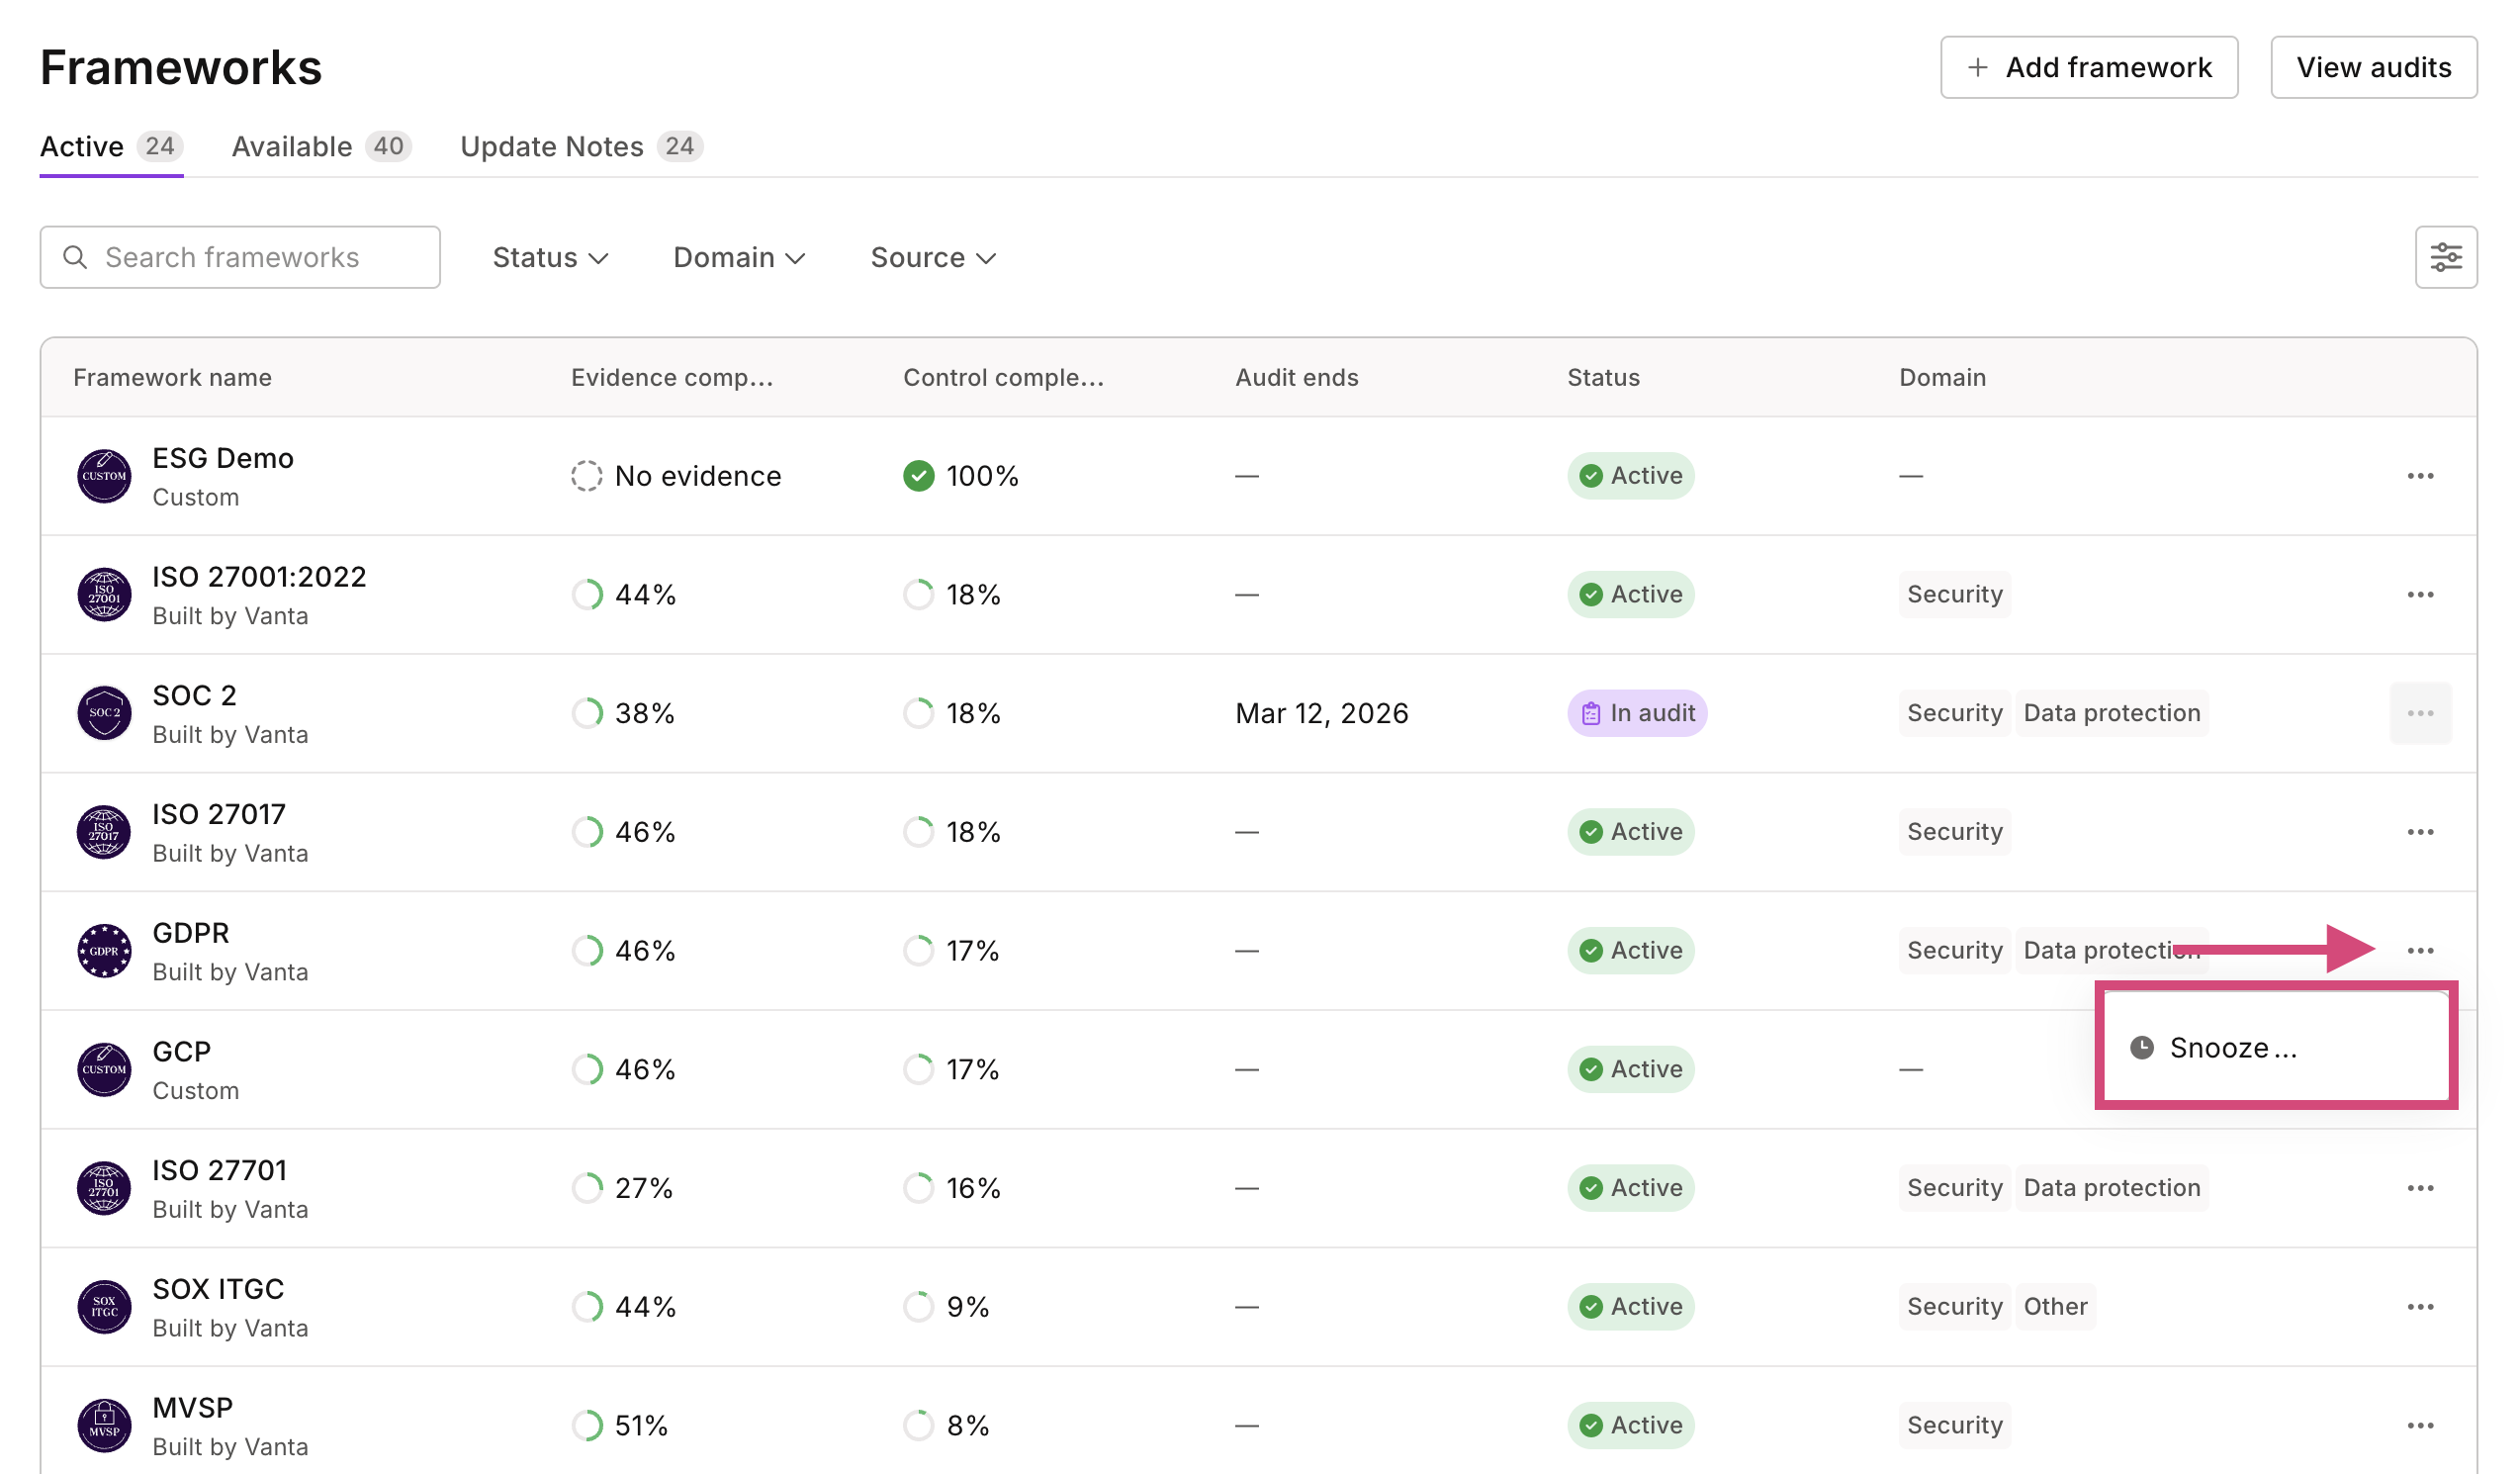Switch to the Active tab

[111, 147]
